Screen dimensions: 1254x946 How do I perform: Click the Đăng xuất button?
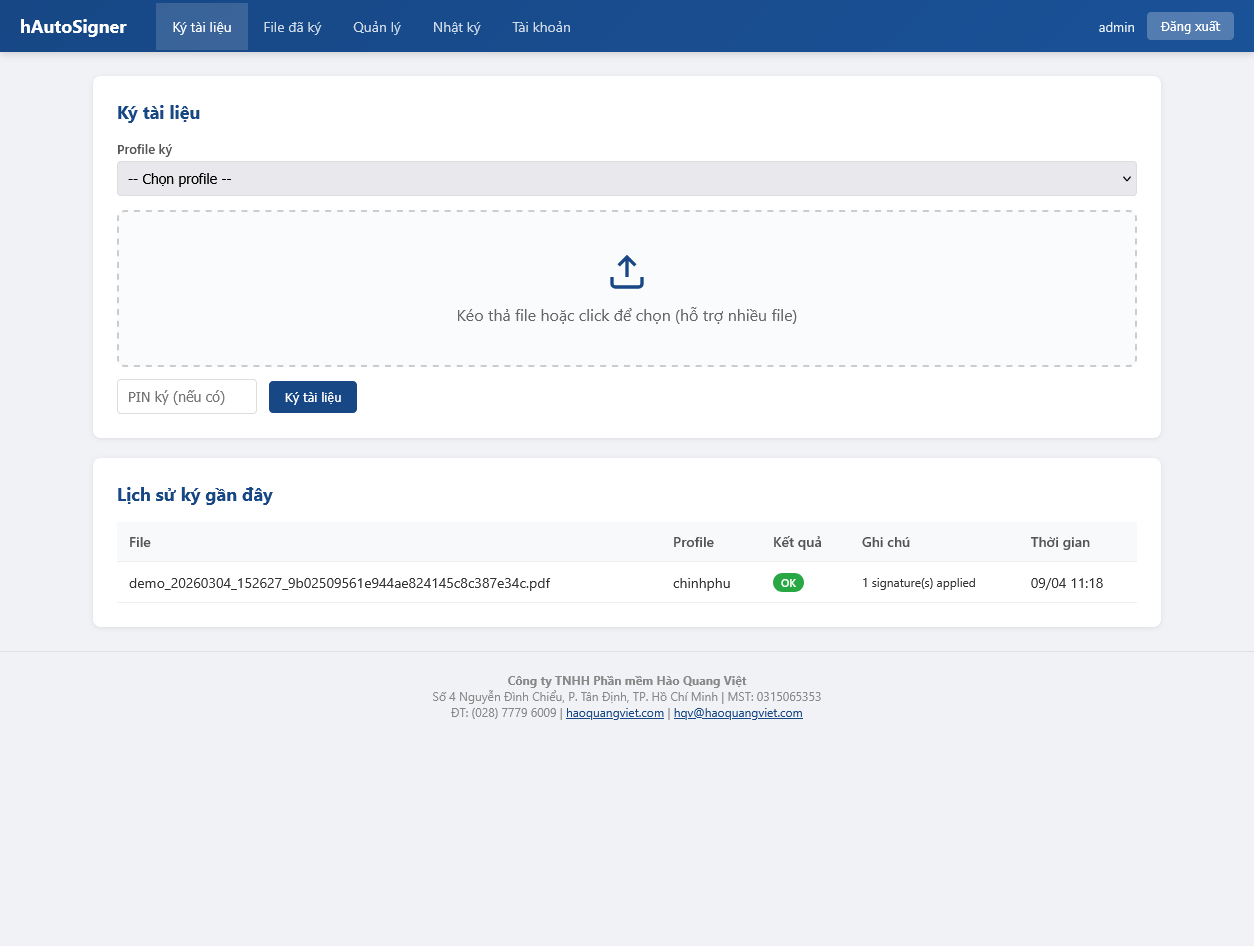tap(1190, 26)
